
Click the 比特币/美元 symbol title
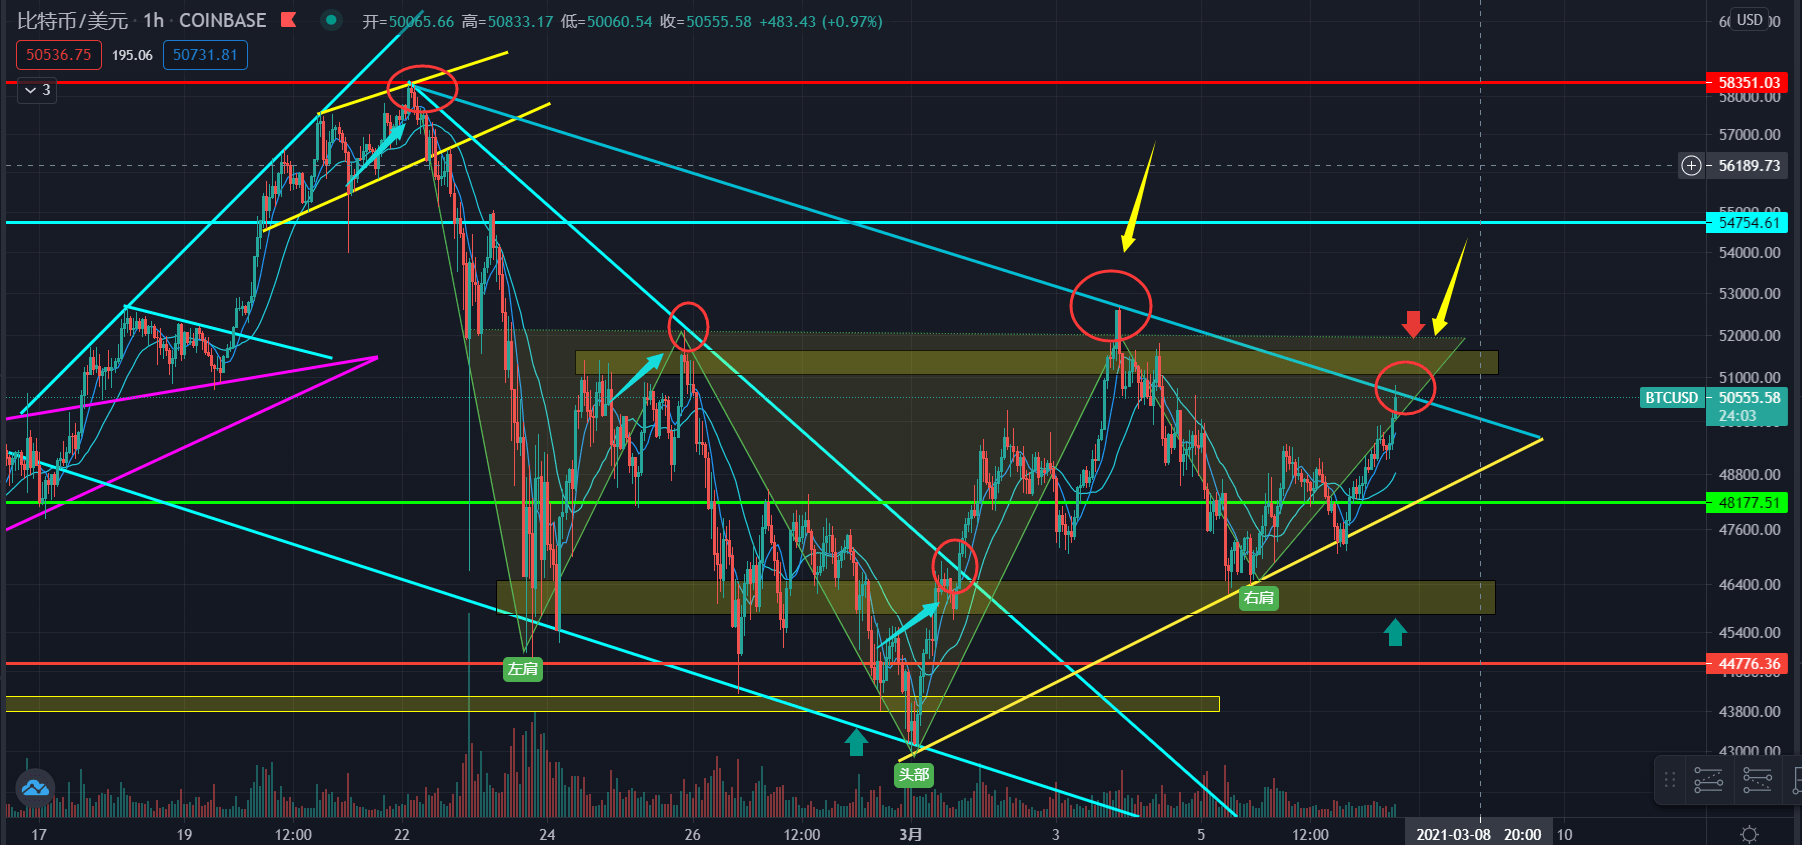click(72, 20)
